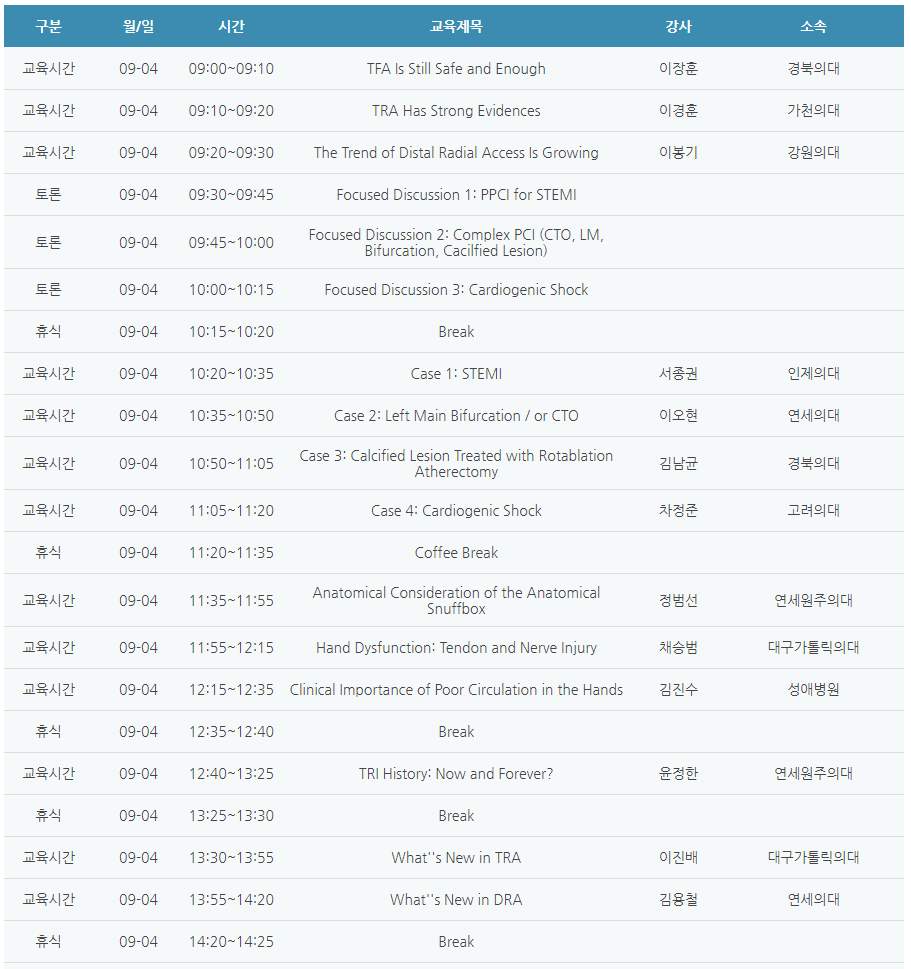
Task: Click 'Case 2: Left Main Bifurcation / or CTO'
Action: [456, 416]
